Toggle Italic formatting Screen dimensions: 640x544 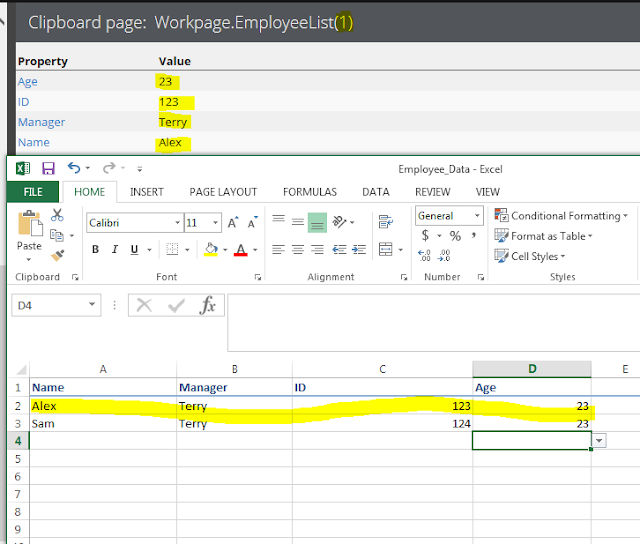click(115, 249)
